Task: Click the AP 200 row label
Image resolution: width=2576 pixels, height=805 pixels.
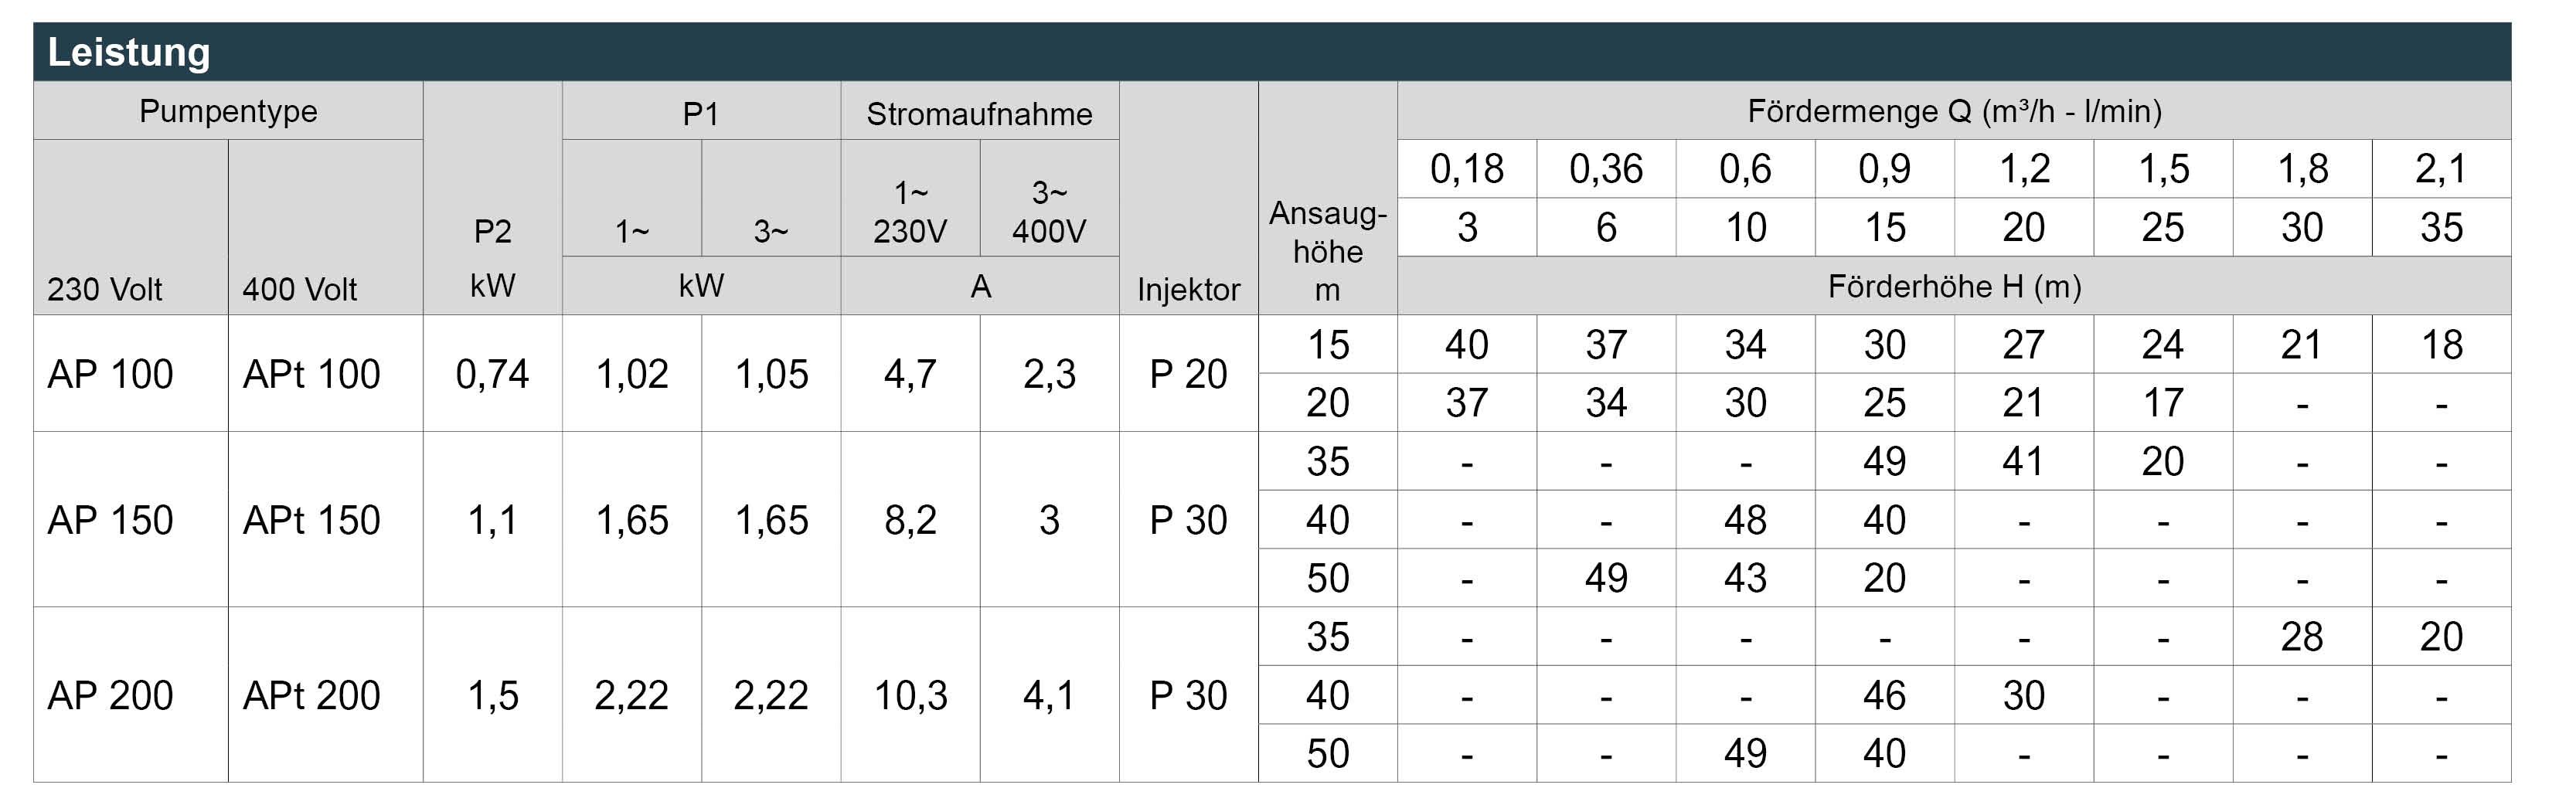Action: coord(131,695)
